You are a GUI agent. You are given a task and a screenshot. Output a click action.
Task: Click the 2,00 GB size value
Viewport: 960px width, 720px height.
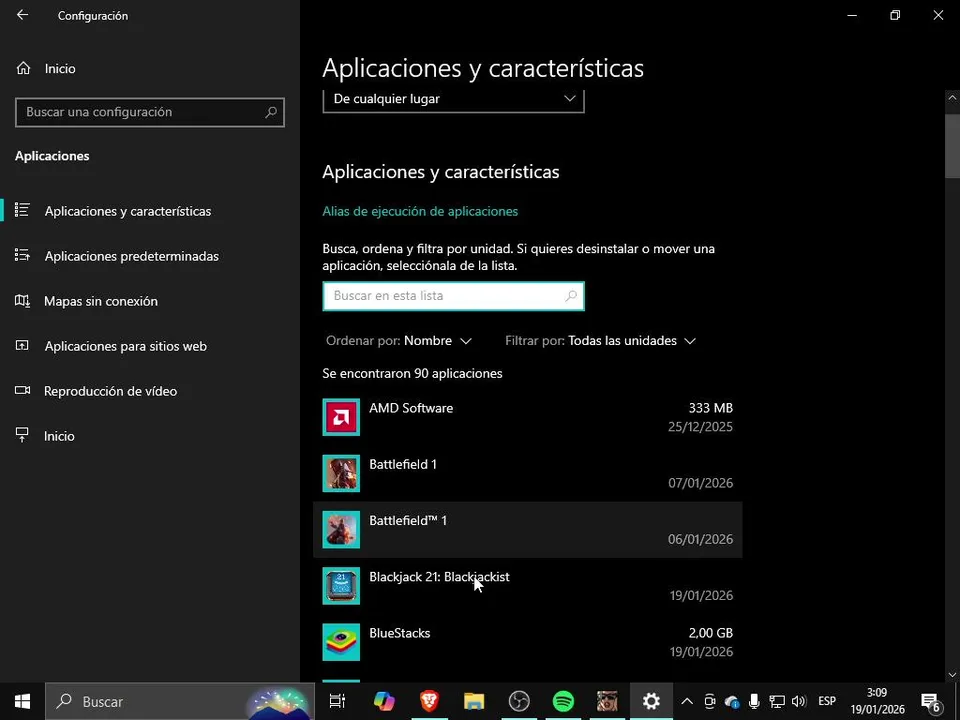coord(710,633)
